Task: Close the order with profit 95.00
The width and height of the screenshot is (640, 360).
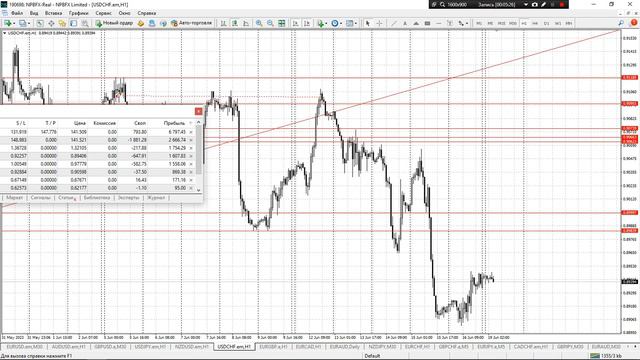Action: click(191, 188)
